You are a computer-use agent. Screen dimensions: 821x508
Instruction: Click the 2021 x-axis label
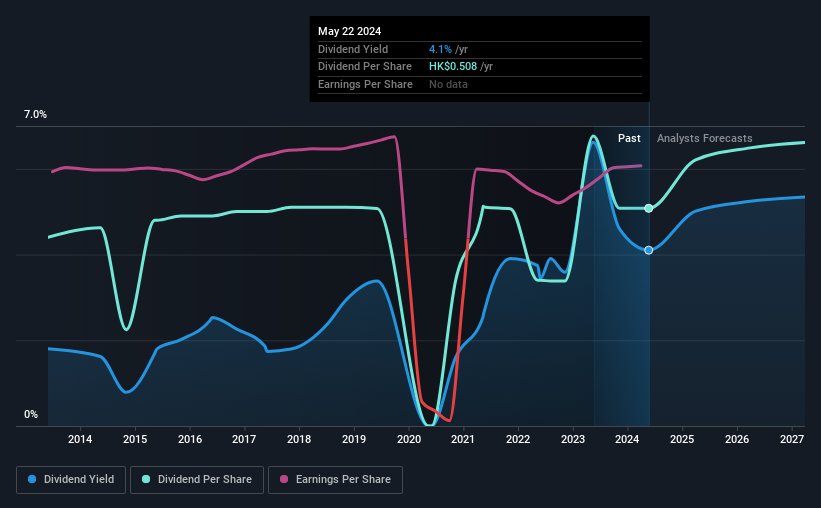pyautogui.click(x=463, y=439)
